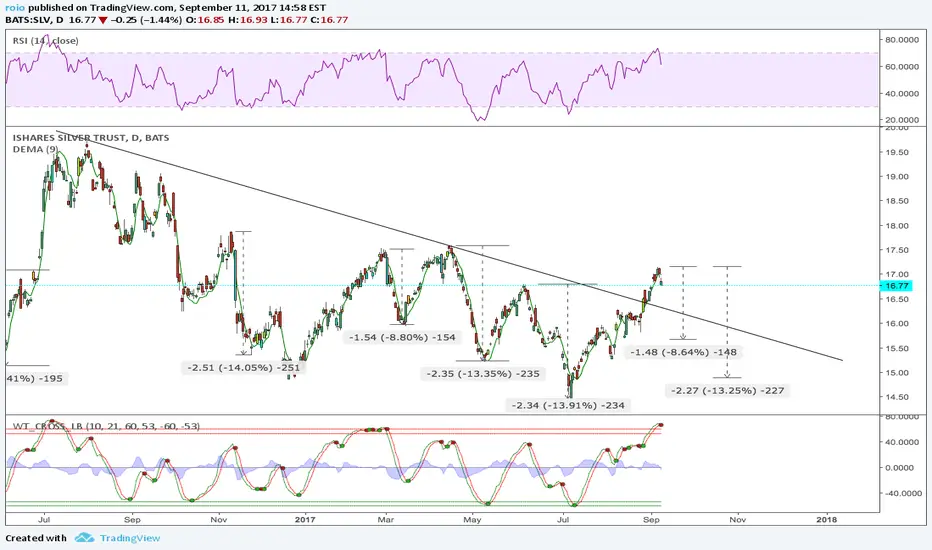The height and width of the screenshot is (550, 932).
Task: Click the -1.48 (-8.64%) -148 measurement label
Action: tap(683, 352)
